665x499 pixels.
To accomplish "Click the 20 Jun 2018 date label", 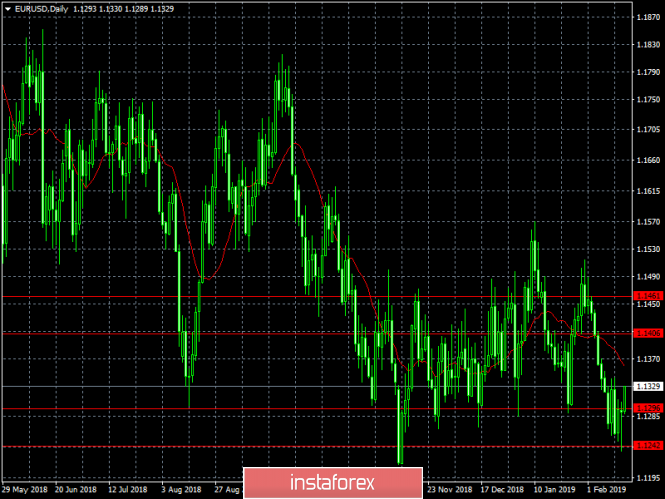I will click(x=77, y=491).
